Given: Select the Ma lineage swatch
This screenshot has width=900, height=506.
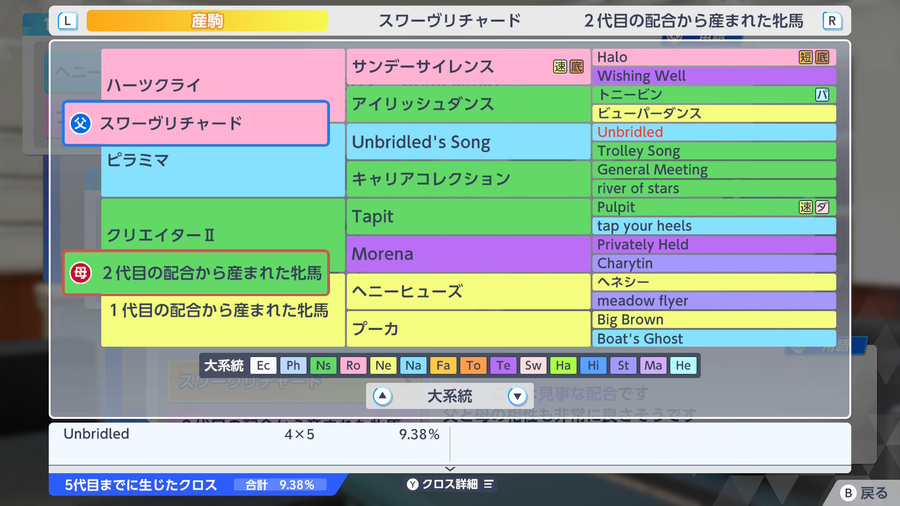Looking at the screenshot, I should coord(653,365).
